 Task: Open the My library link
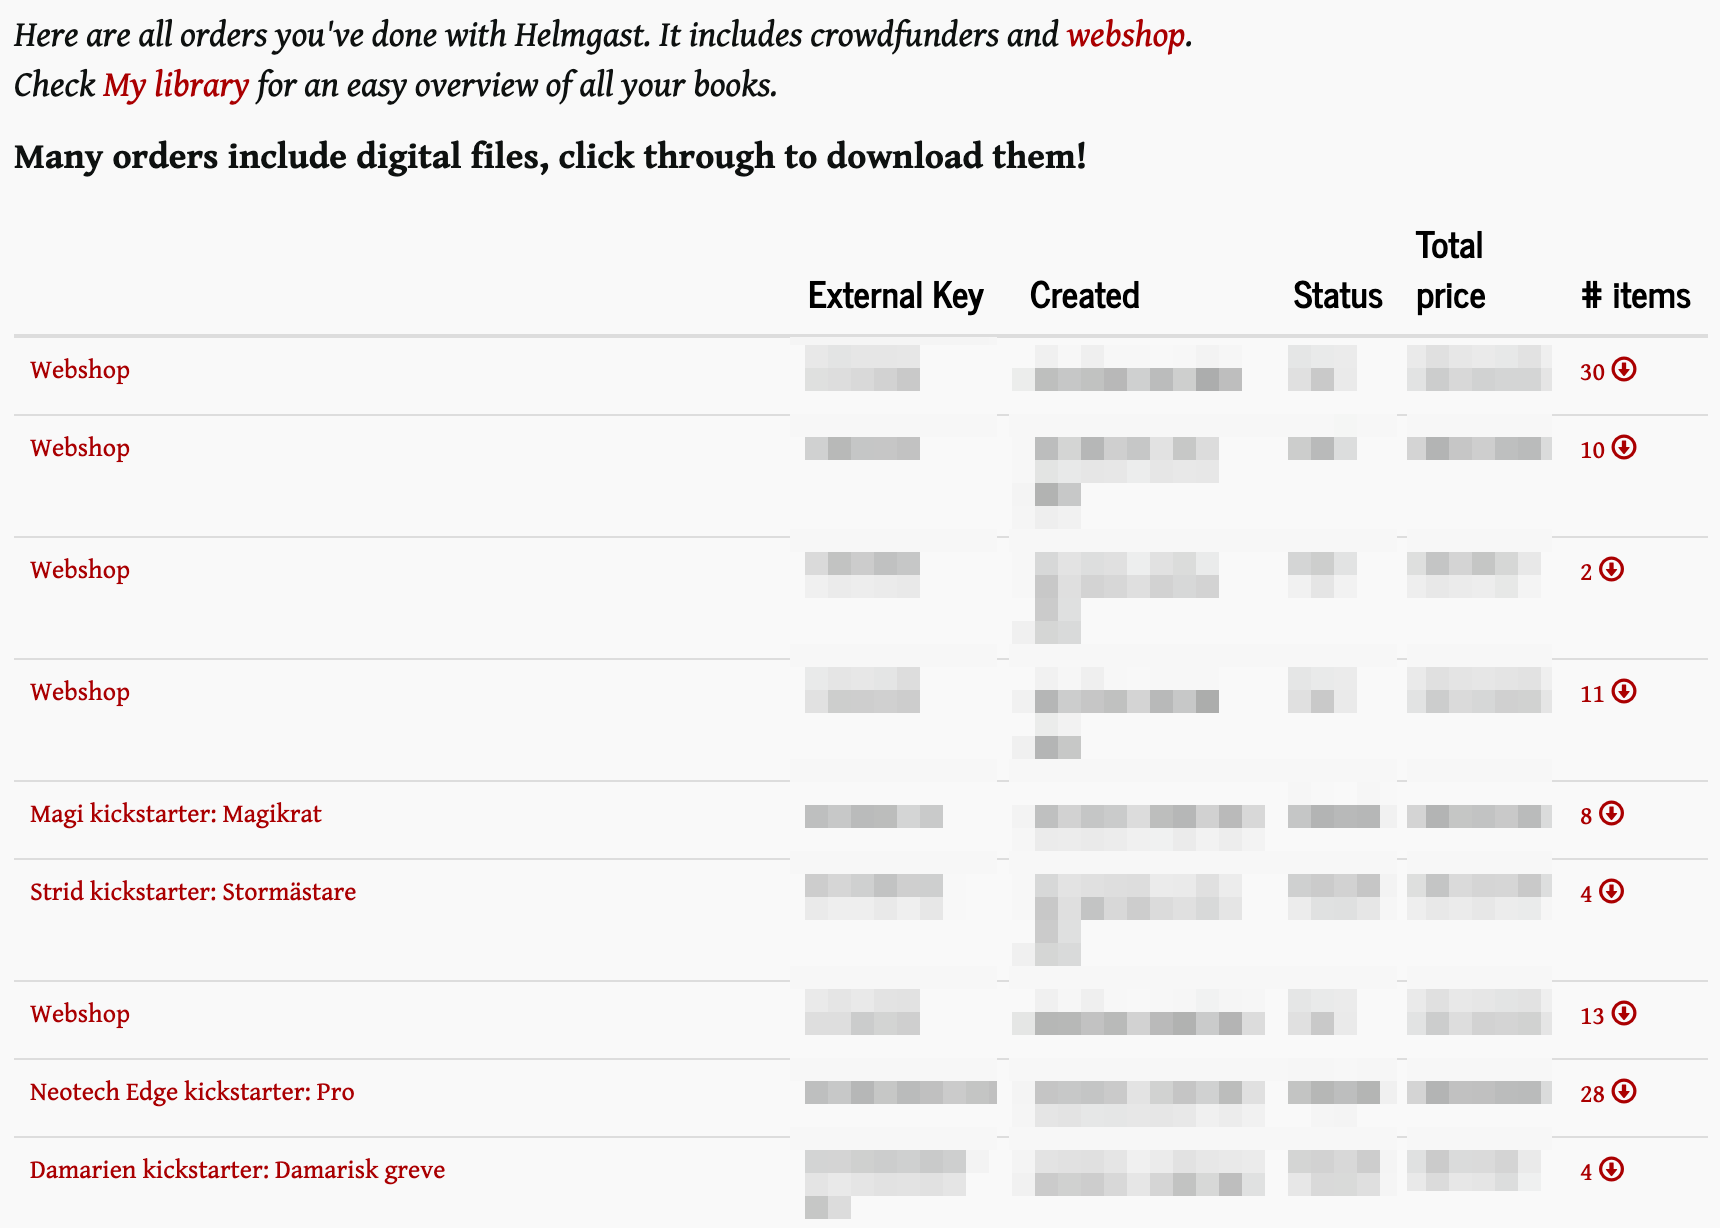pos(176,86)
